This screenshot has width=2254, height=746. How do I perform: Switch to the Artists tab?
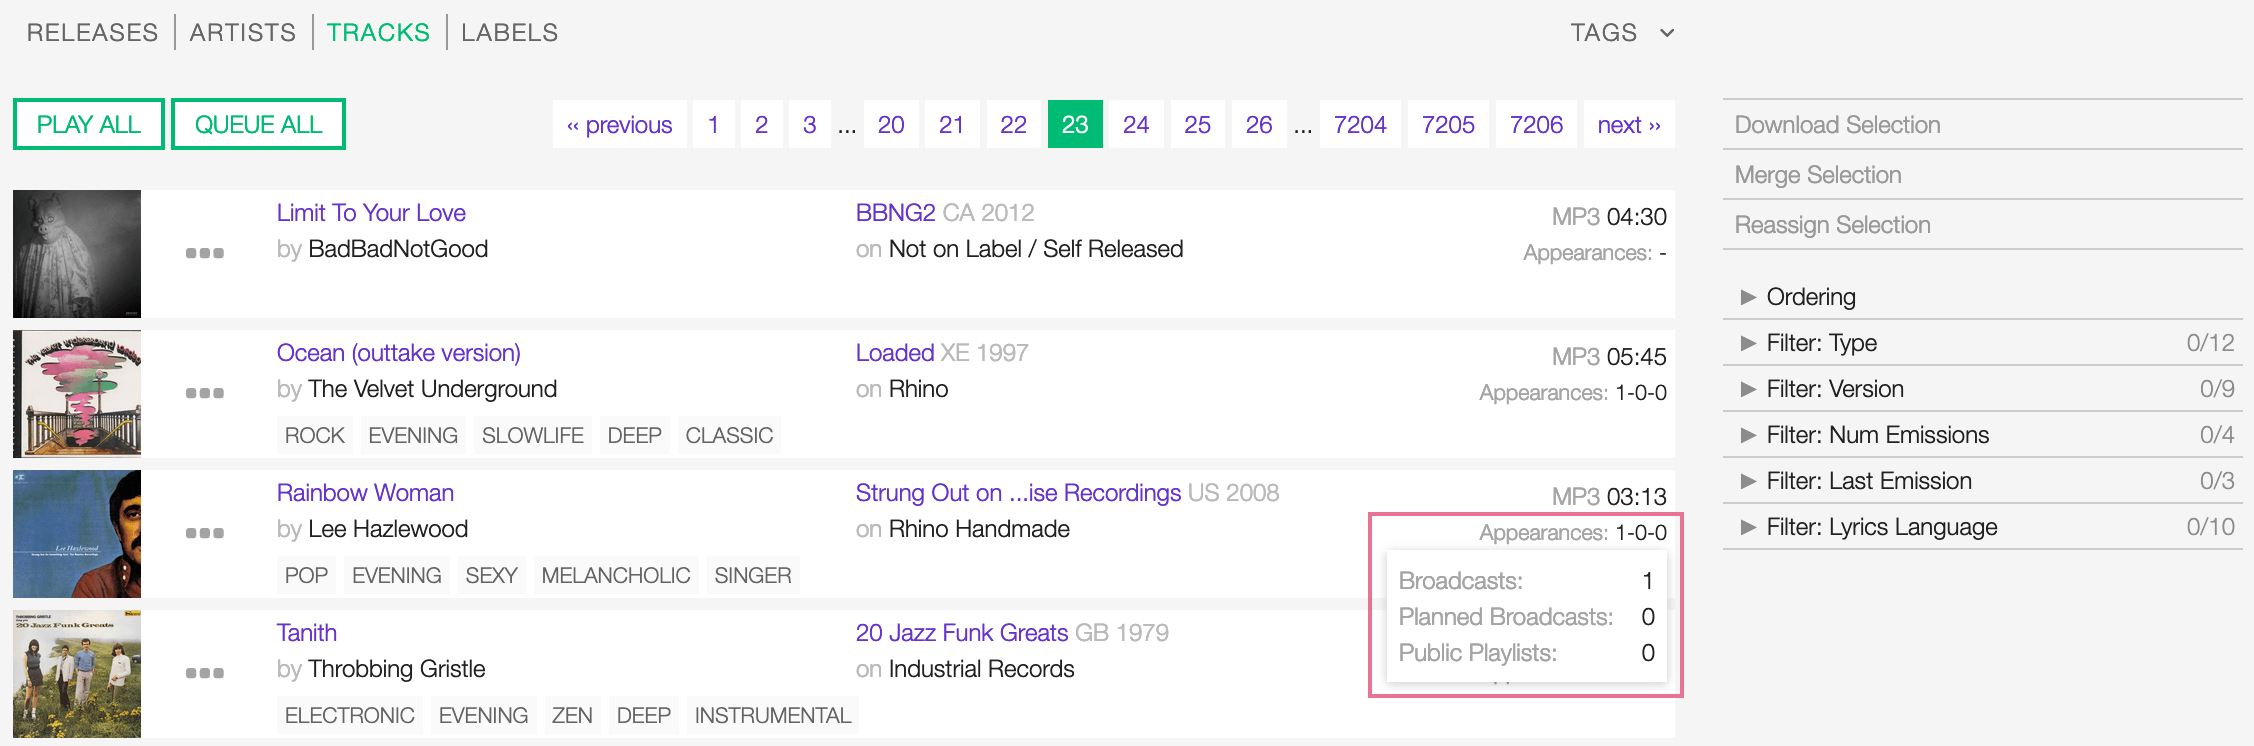[x=243, y=33]
